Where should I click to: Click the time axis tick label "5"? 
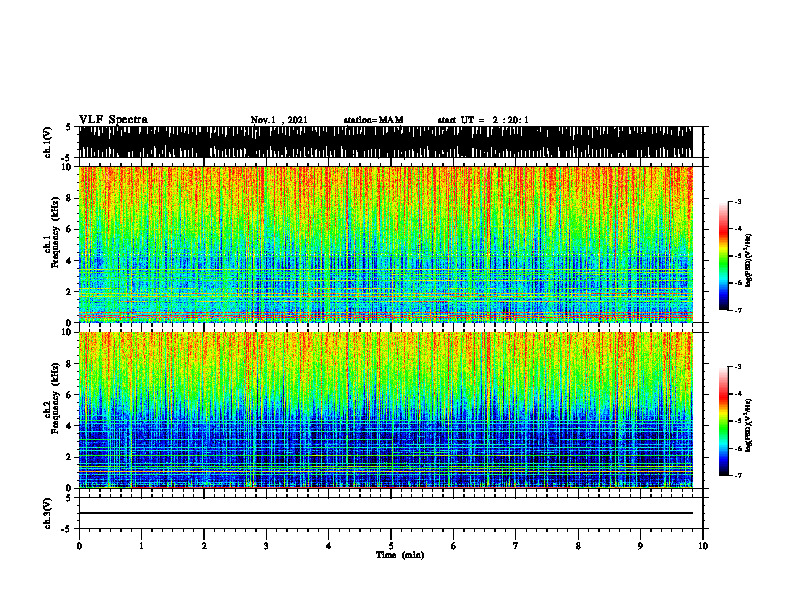tap(391, 546)
